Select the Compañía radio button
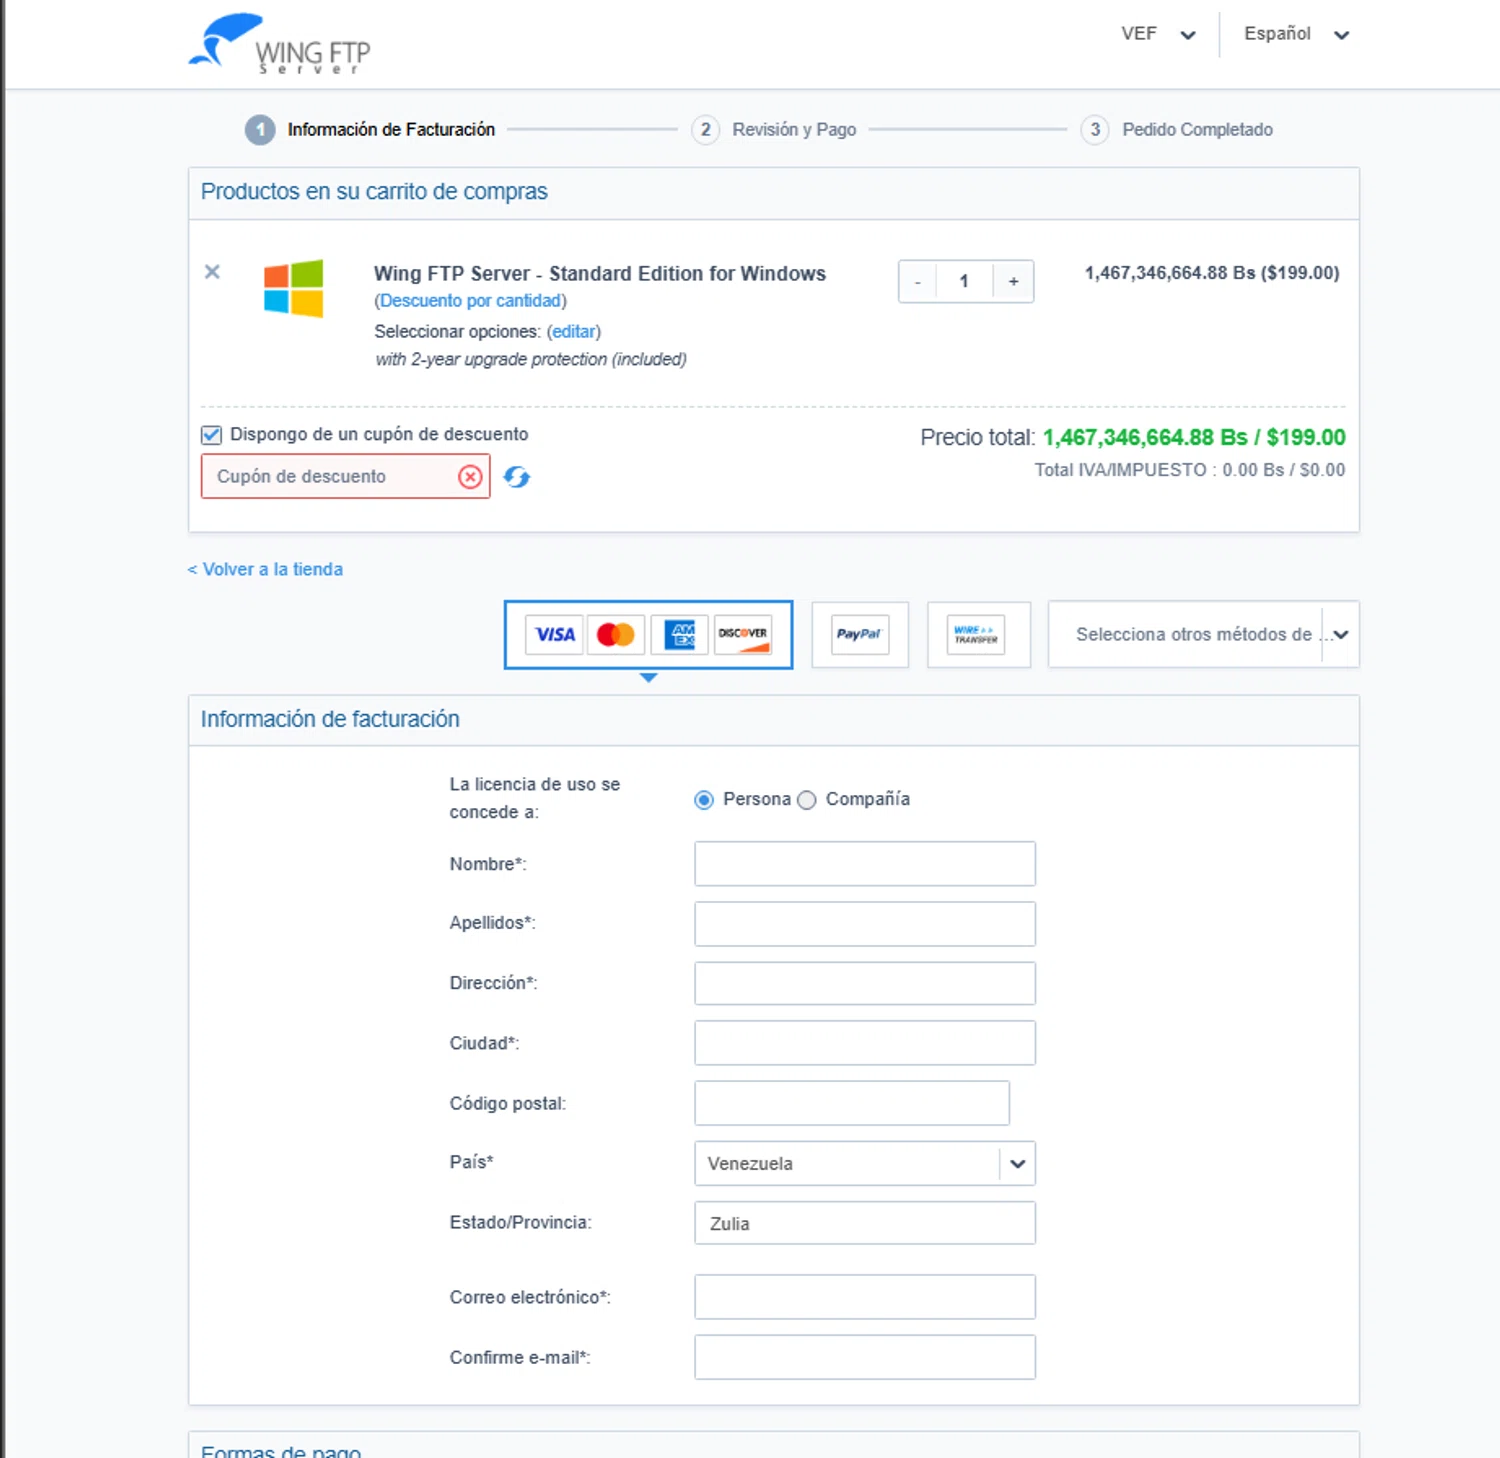The height and width of the screenshot is (1458, 1500). coord(807,800)
